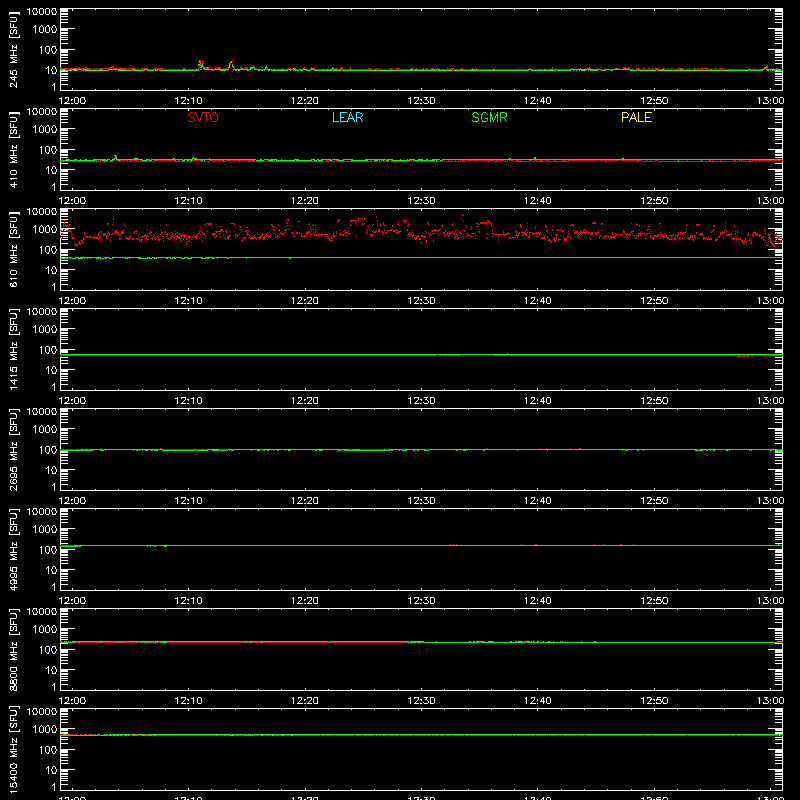Click the 15400 MHz [SFU] axis title
Viewport: 800px width, 800px height.
click(14, 749)
